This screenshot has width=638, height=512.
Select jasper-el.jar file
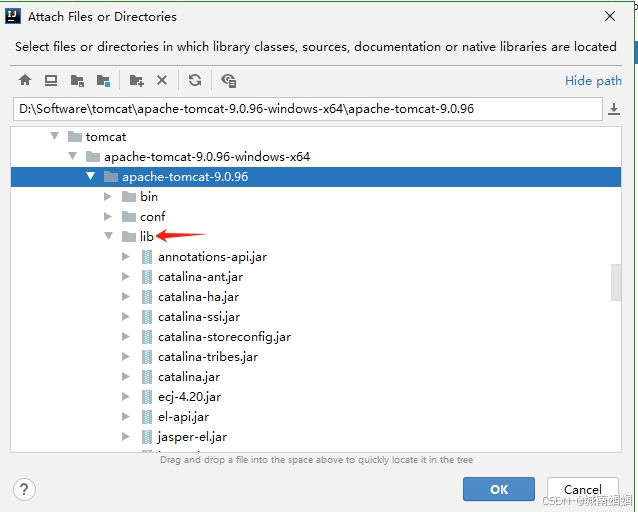[x=316, y=437]
